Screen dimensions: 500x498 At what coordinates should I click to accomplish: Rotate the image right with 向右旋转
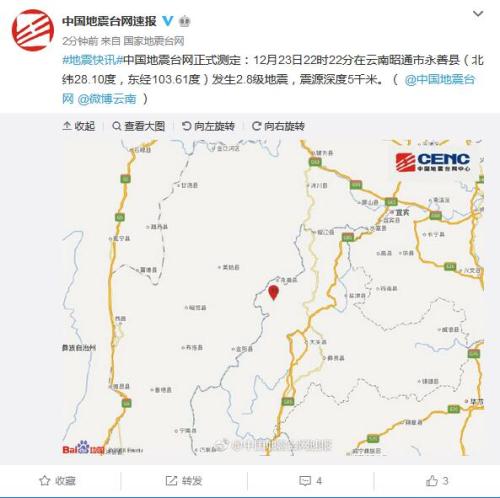pyautogui.click(x=278, y=126)
